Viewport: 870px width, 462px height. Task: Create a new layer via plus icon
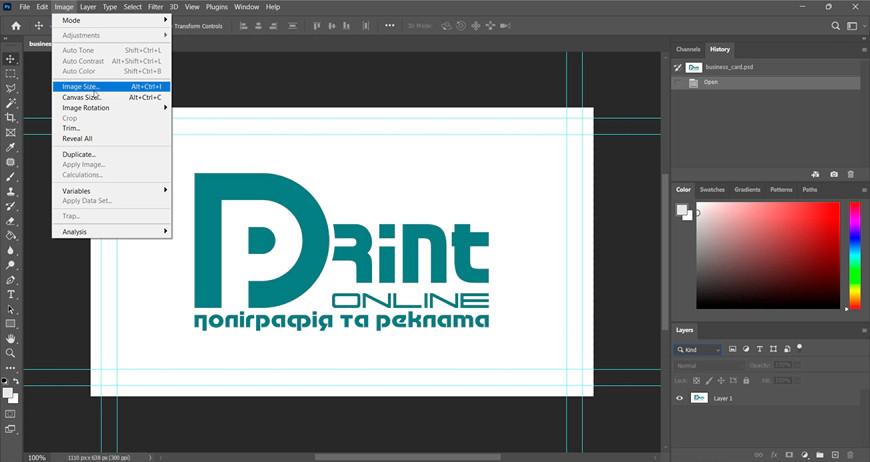click(x=835, y=455)
